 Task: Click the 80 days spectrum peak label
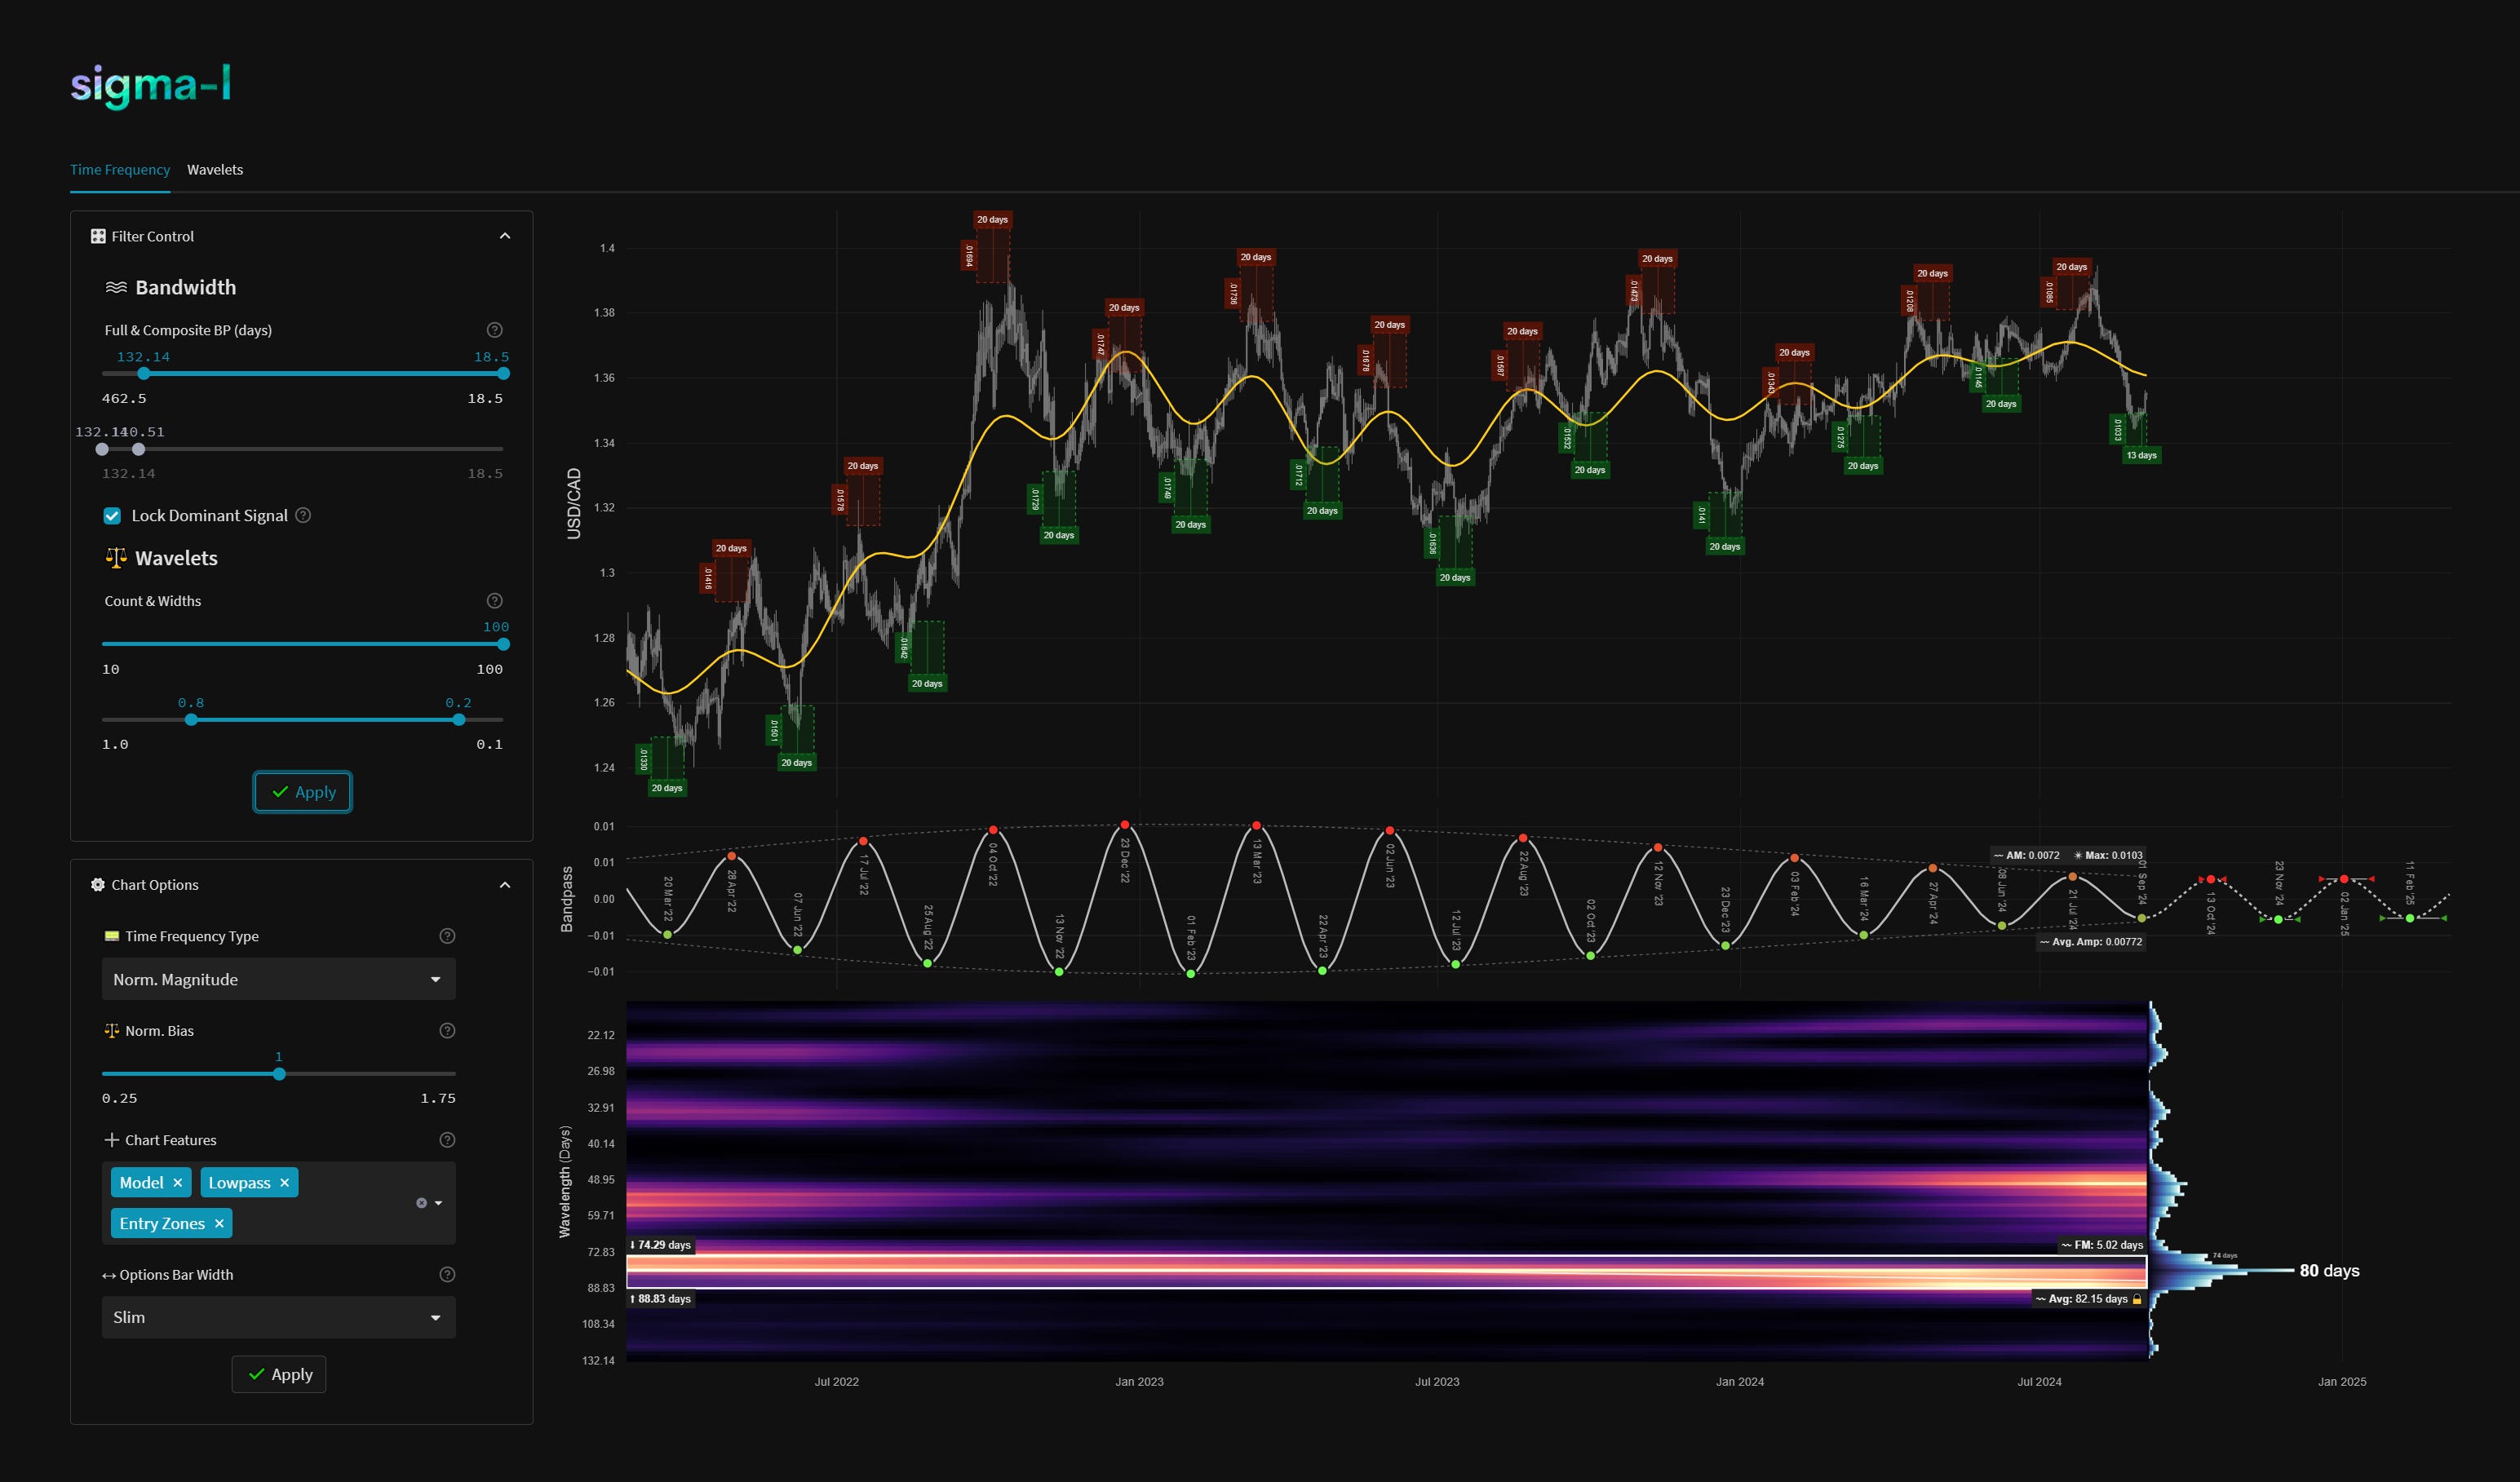coord(2329,1271)
